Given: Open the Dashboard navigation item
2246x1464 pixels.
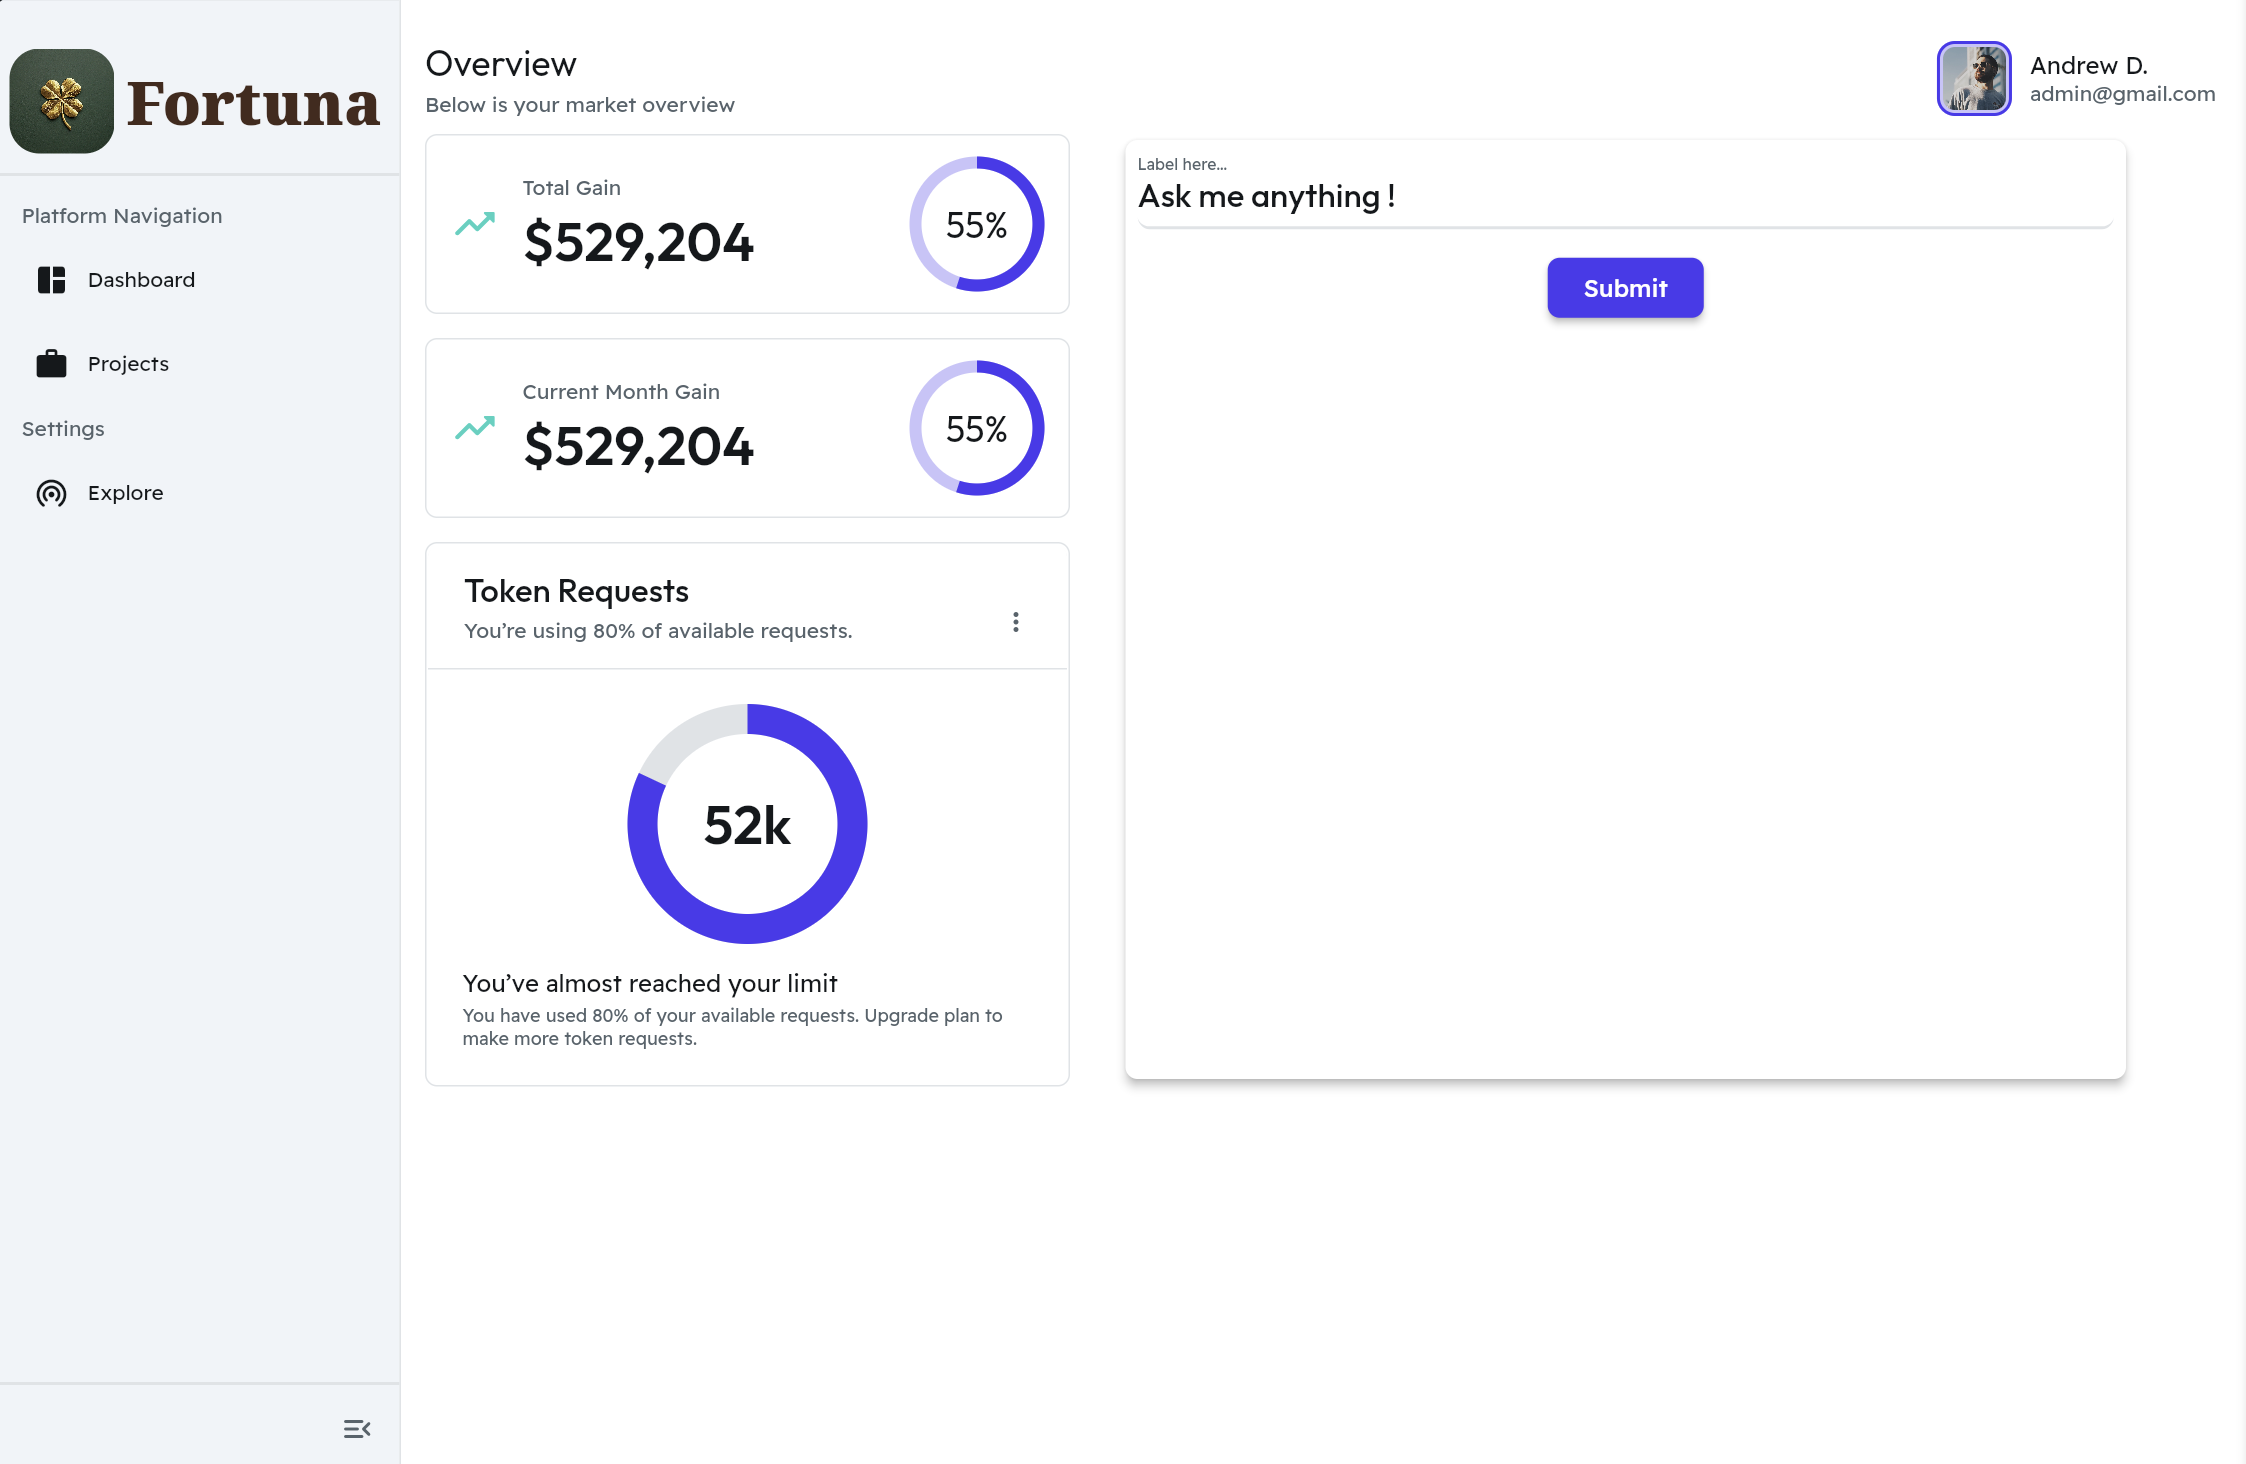Looking at the screenshot, I should (x=141, y=280).
